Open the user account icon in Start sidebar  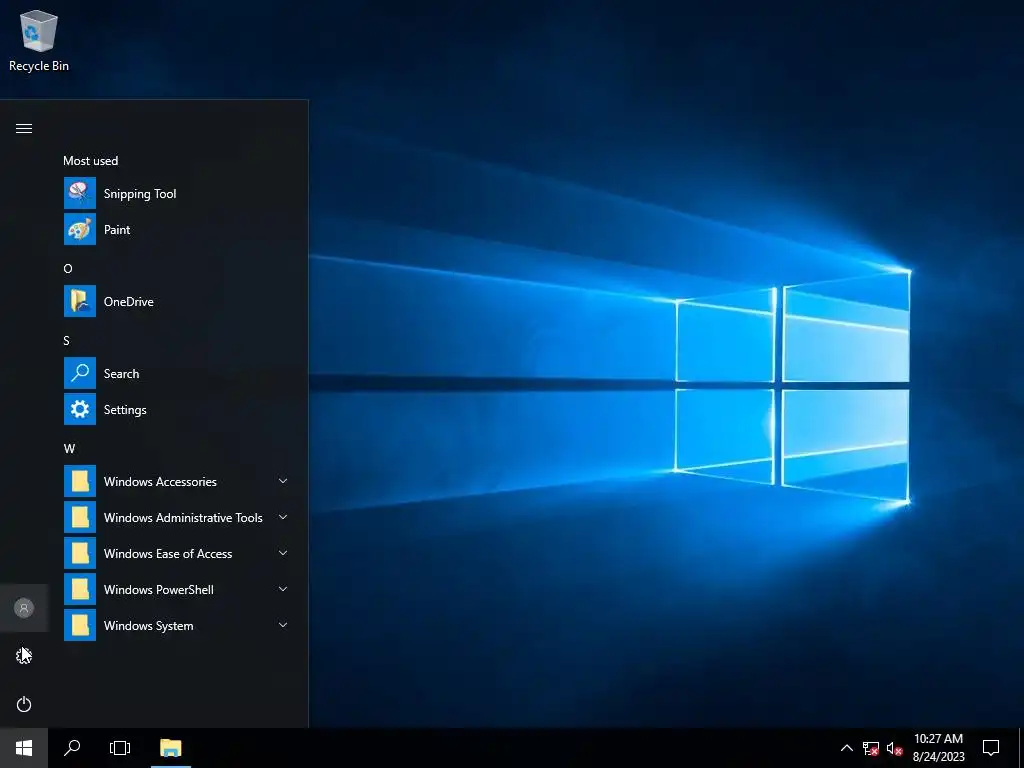click(x=24, y=608)
